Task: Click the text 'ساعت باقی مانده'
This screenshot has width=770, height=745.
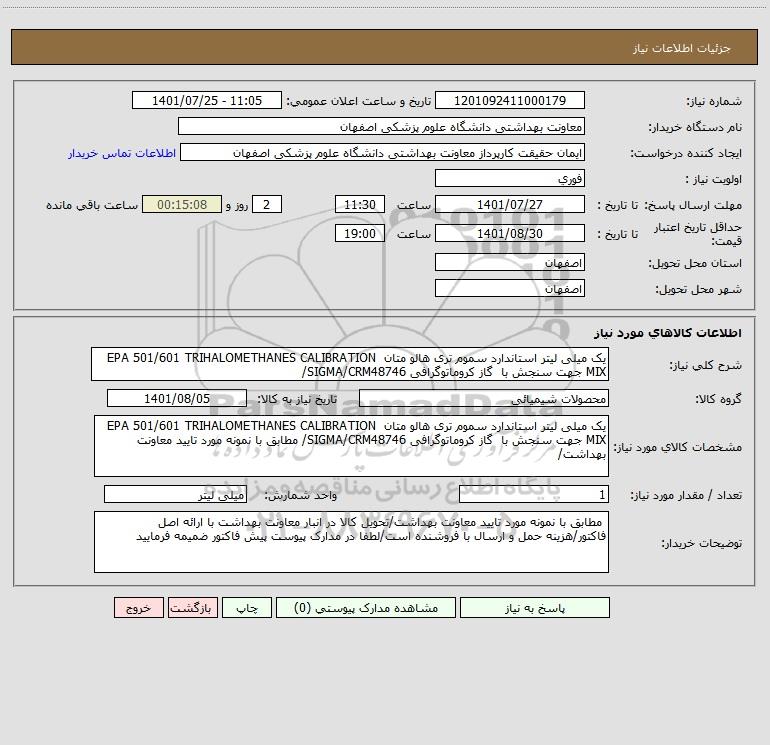Action: pyautogui.click(x=92, y=205)
